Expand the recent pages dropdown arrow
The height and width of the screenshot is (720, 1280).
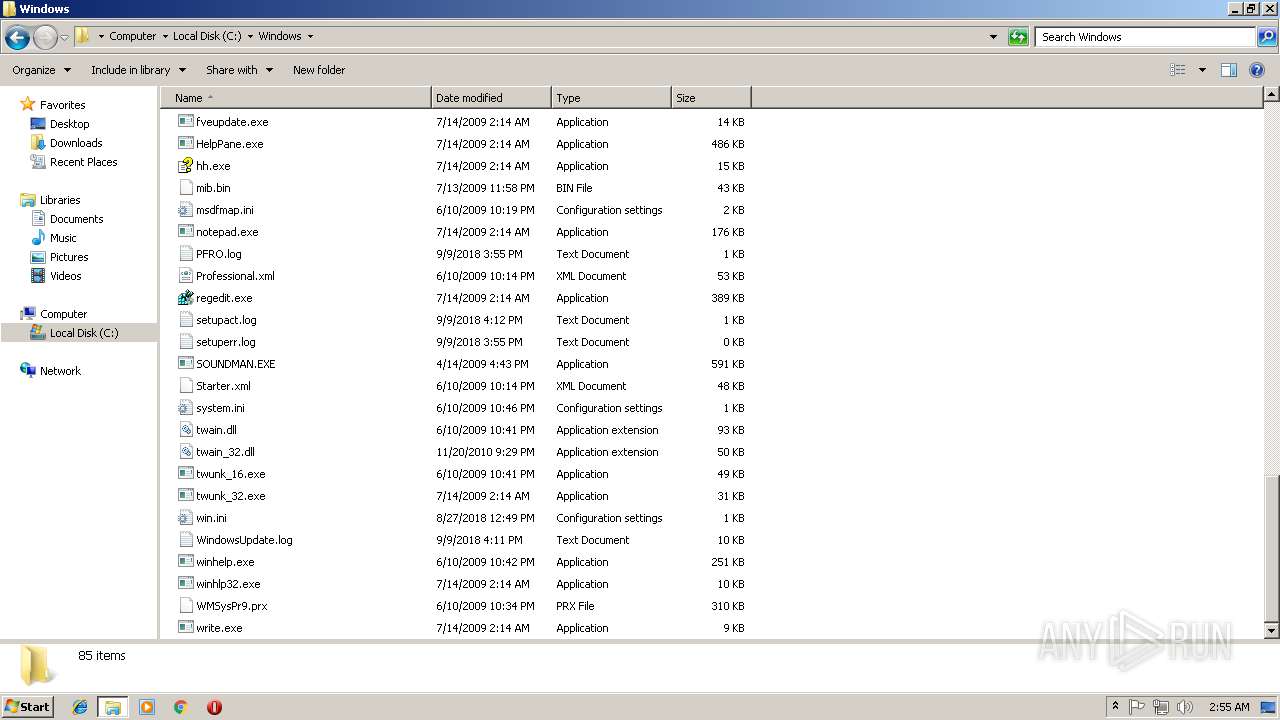click(65, 38)
